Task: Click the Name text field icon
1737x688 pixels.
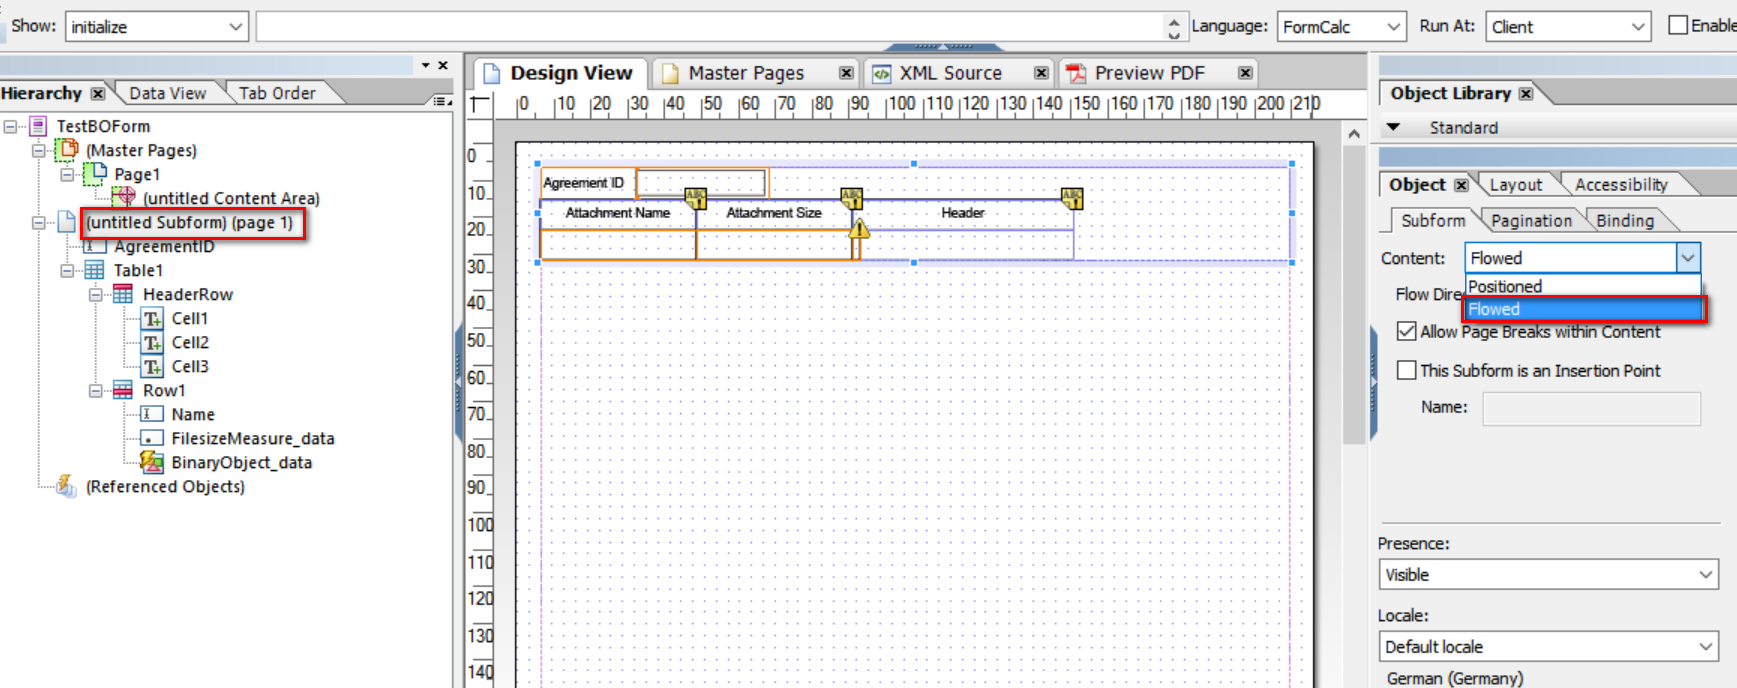Action: point(152,414)
